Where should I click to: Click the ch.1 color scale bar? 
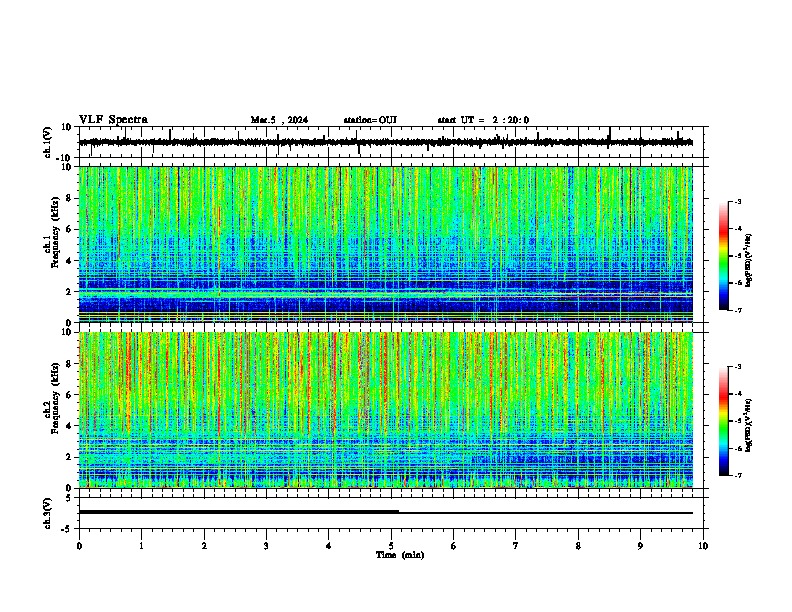(724, 256)
